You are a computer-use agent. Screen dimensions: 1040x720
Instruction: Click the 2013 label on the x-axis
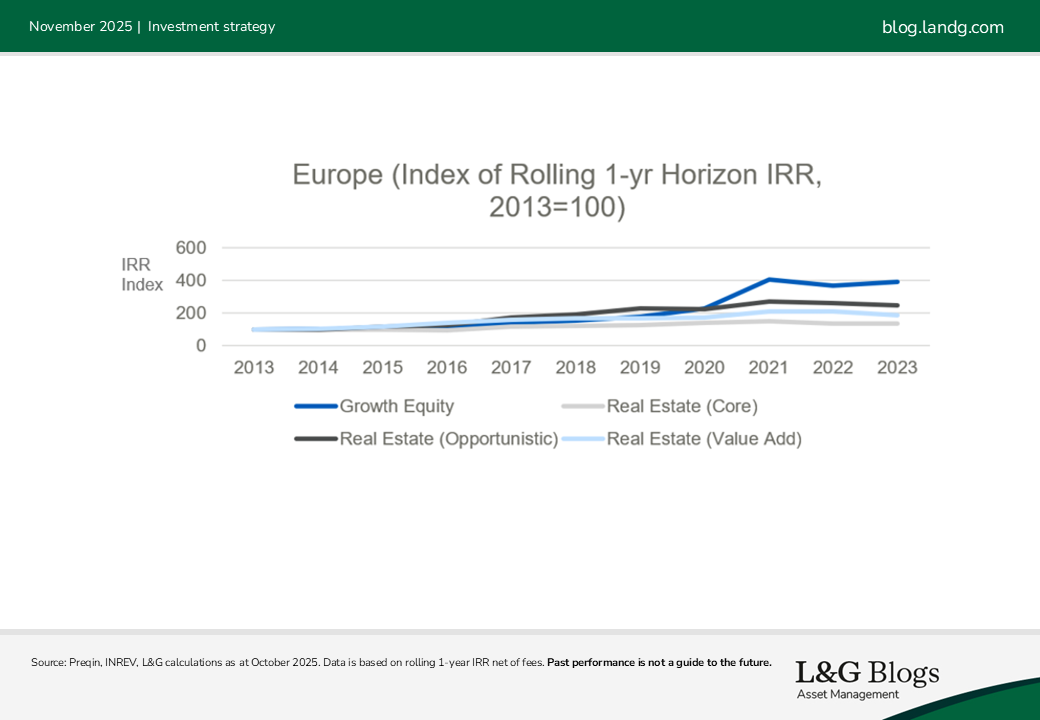(x=254, y=367)
